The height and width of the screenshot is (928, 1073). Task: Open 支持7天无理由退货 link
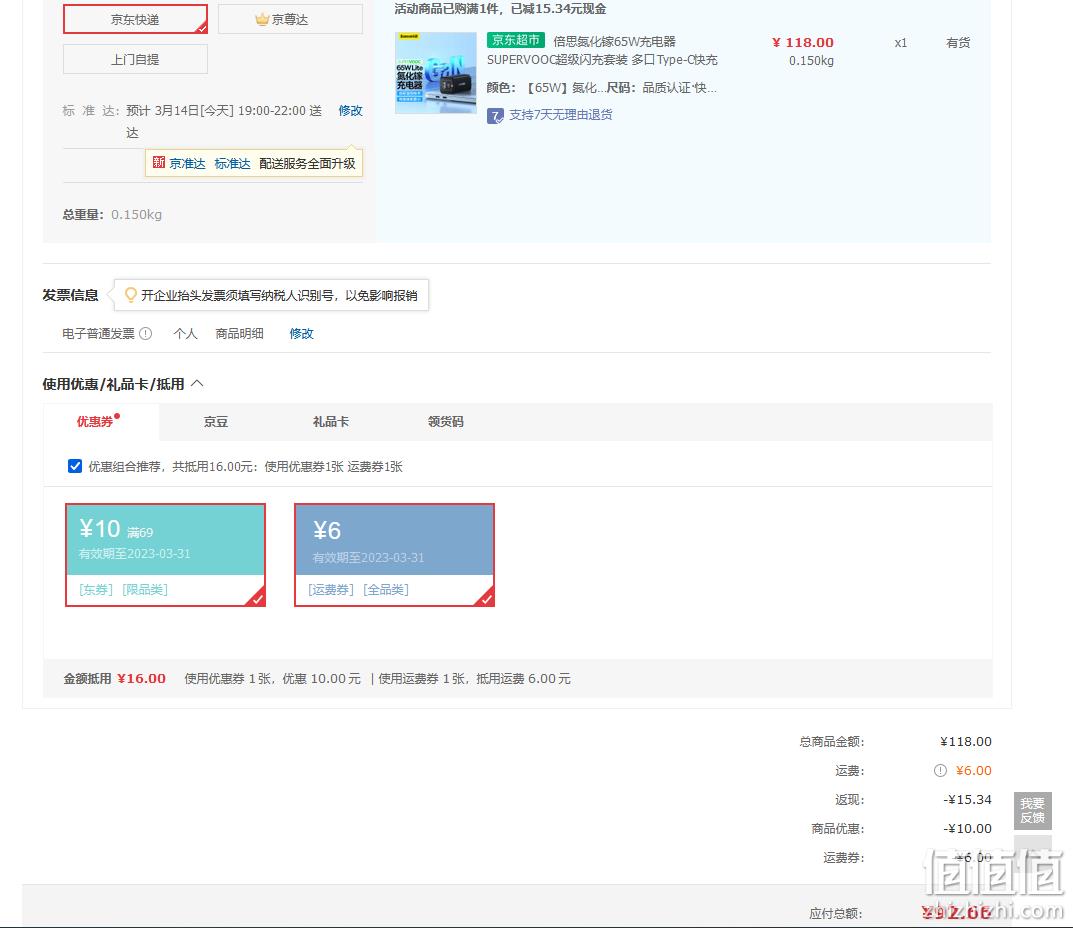pos(560,115)
